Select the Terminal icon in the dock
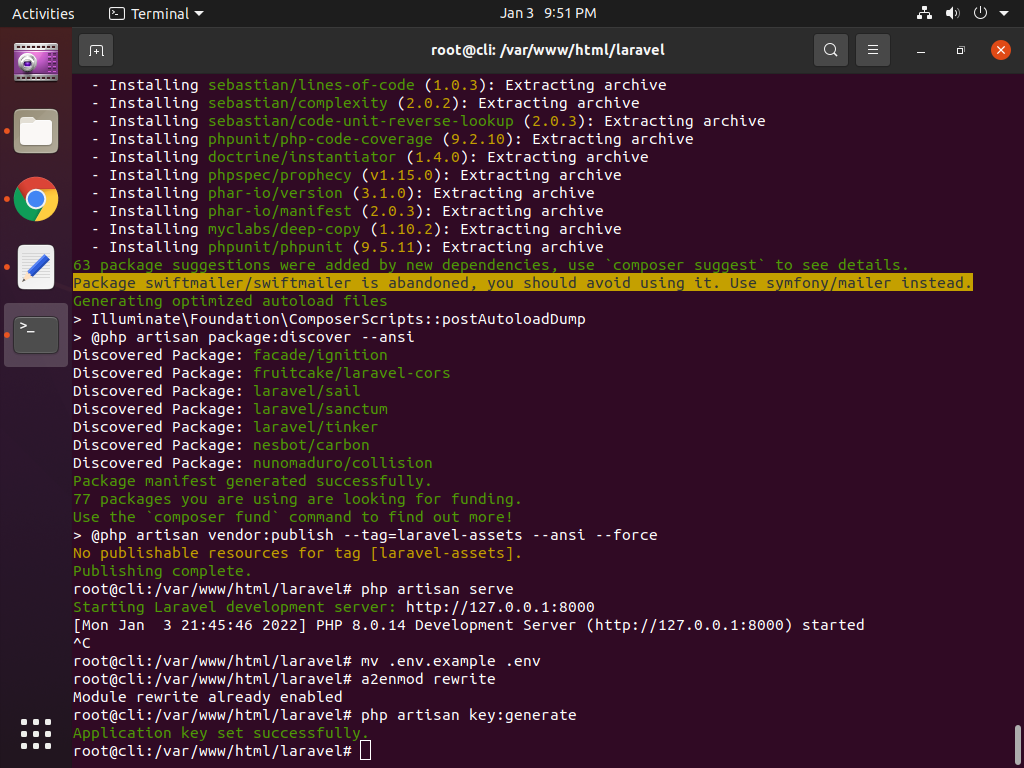This screenshot has width=1024, height=768. [x=35, y=334]
